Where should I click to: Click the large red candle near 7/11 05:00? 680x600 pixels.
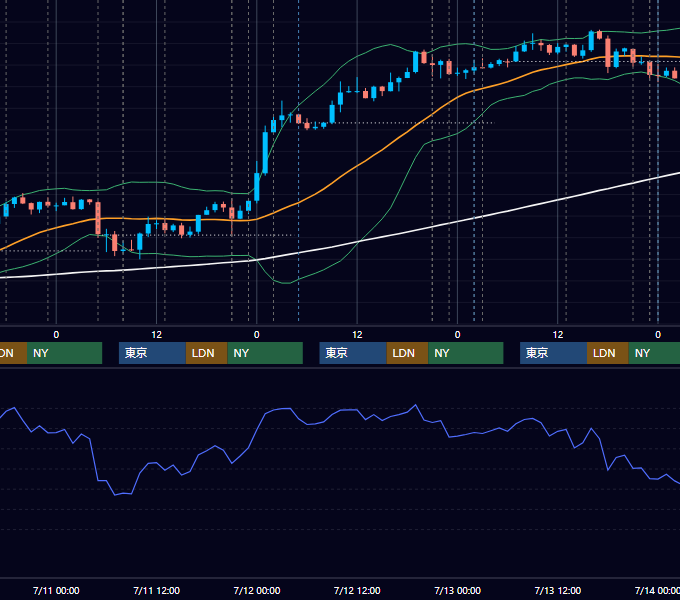coord(98,218)
